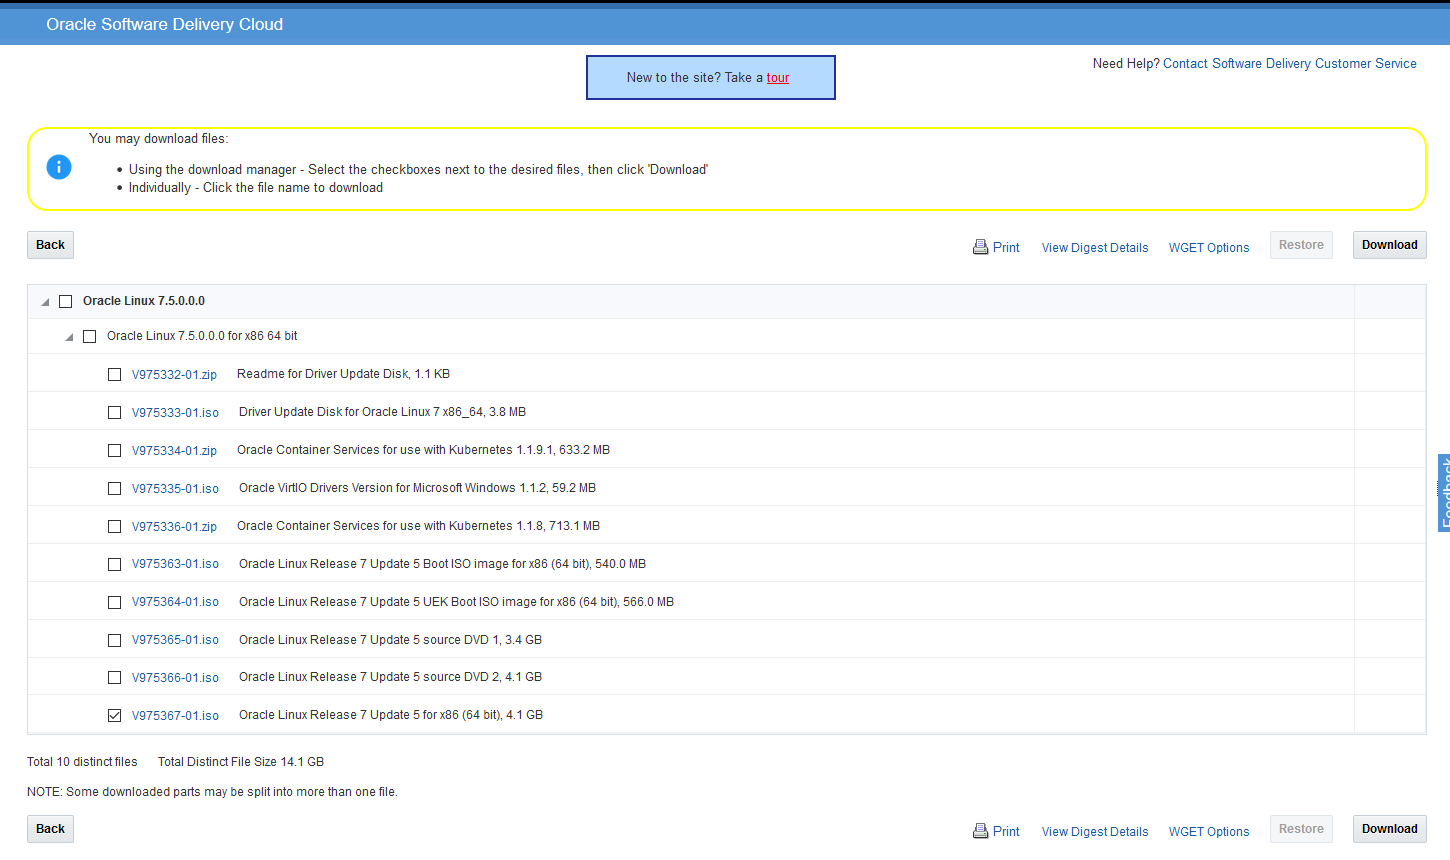The height and width of the screenshot is (860, 1450).
Task: Check the Oracle Linux 7.5.0.0.0 parent checkbox
Action: pos(65,300)
